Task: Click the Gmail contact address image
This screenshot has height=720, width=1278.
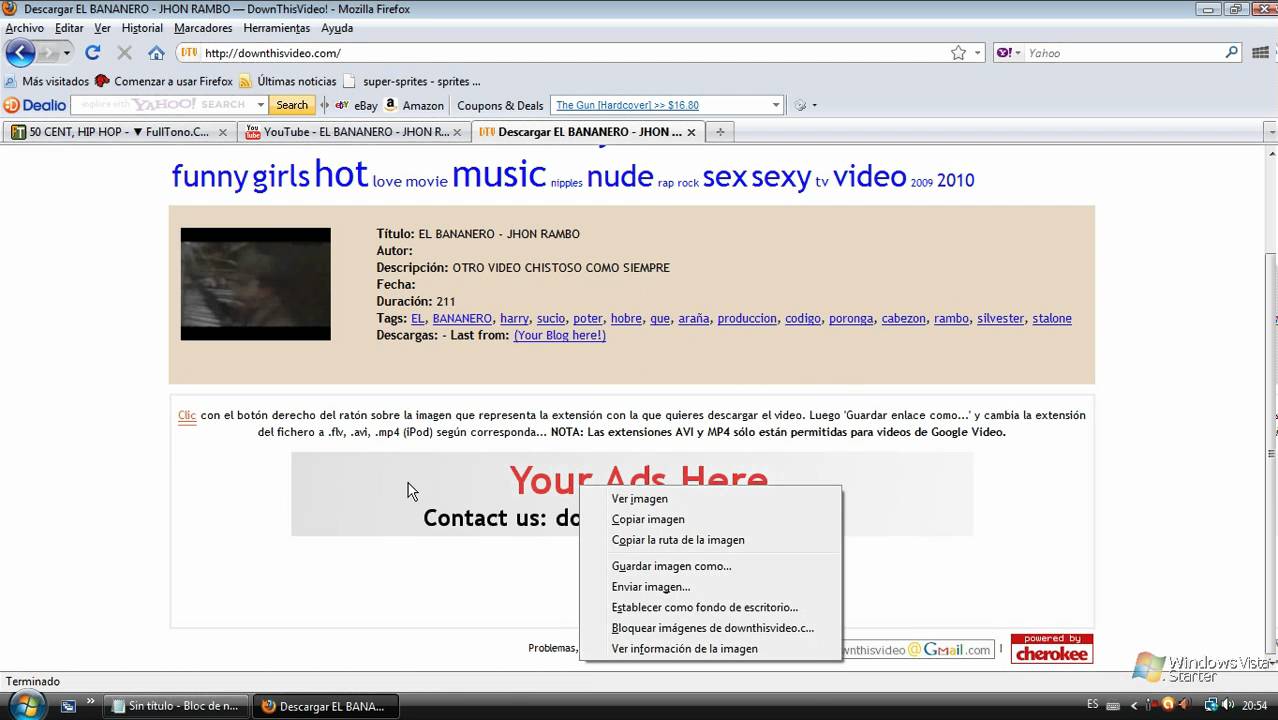Action: pos(917,650)
